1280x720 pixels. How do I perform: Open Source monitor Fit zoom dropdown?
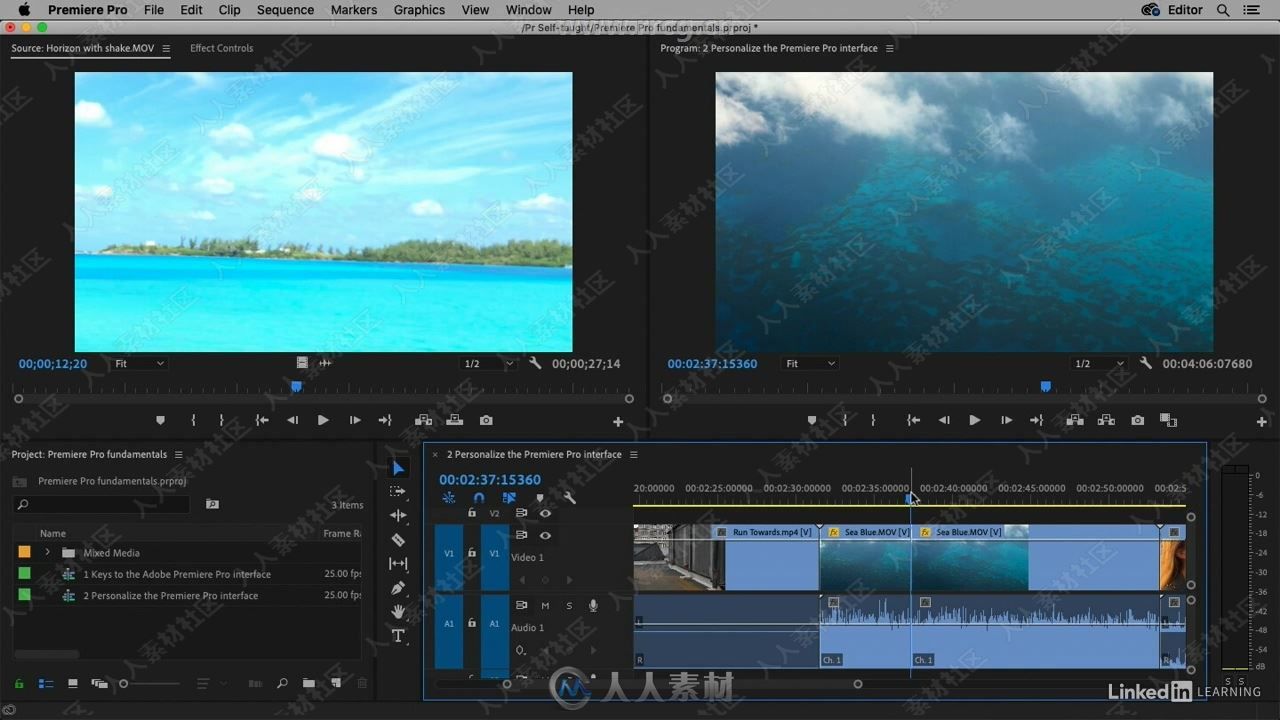tap(138, 364)
